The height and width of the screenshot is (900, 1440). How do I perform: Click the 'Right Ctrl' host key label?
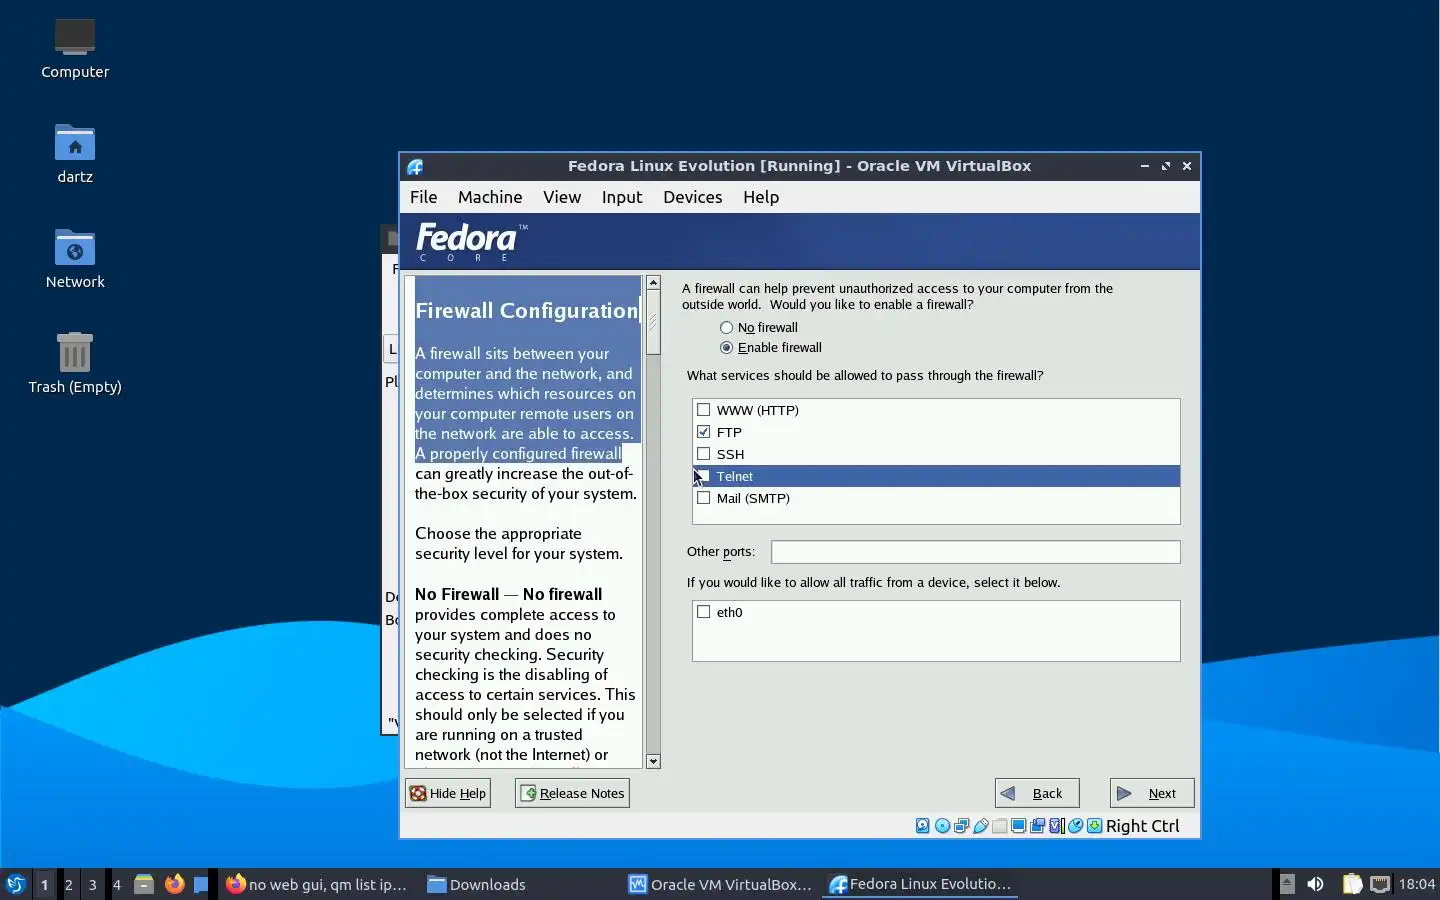tap(1143, 826)
